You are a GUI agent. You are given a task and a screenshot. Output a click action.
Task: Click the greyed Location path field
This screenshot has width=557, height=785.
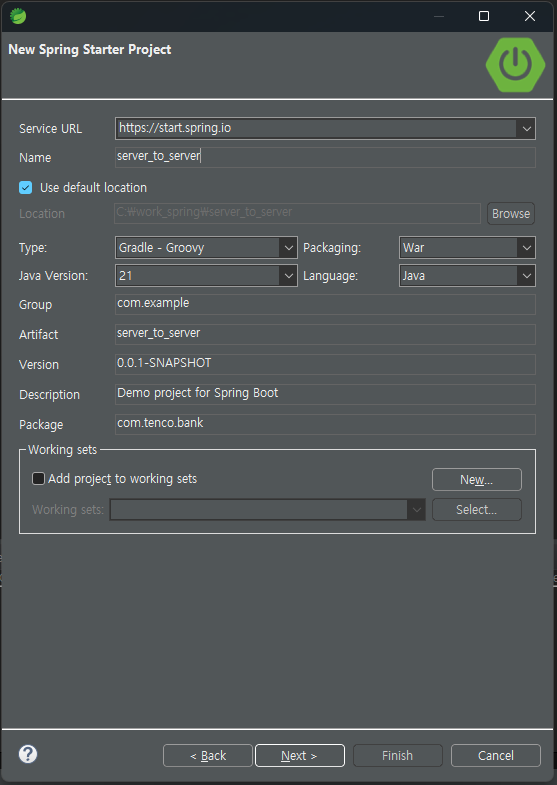point(297,213)
